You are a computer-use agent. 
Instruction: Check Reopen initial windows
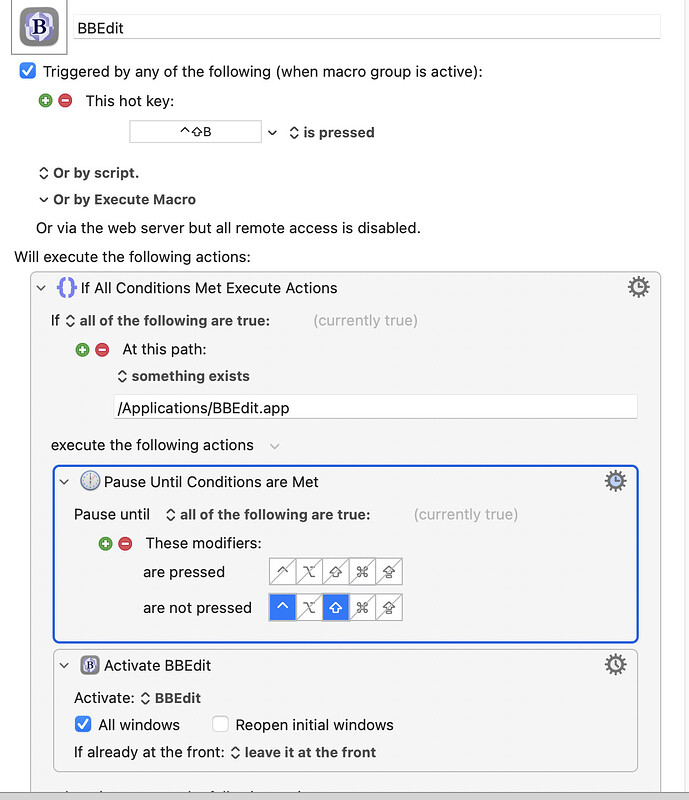pos(219,724)
